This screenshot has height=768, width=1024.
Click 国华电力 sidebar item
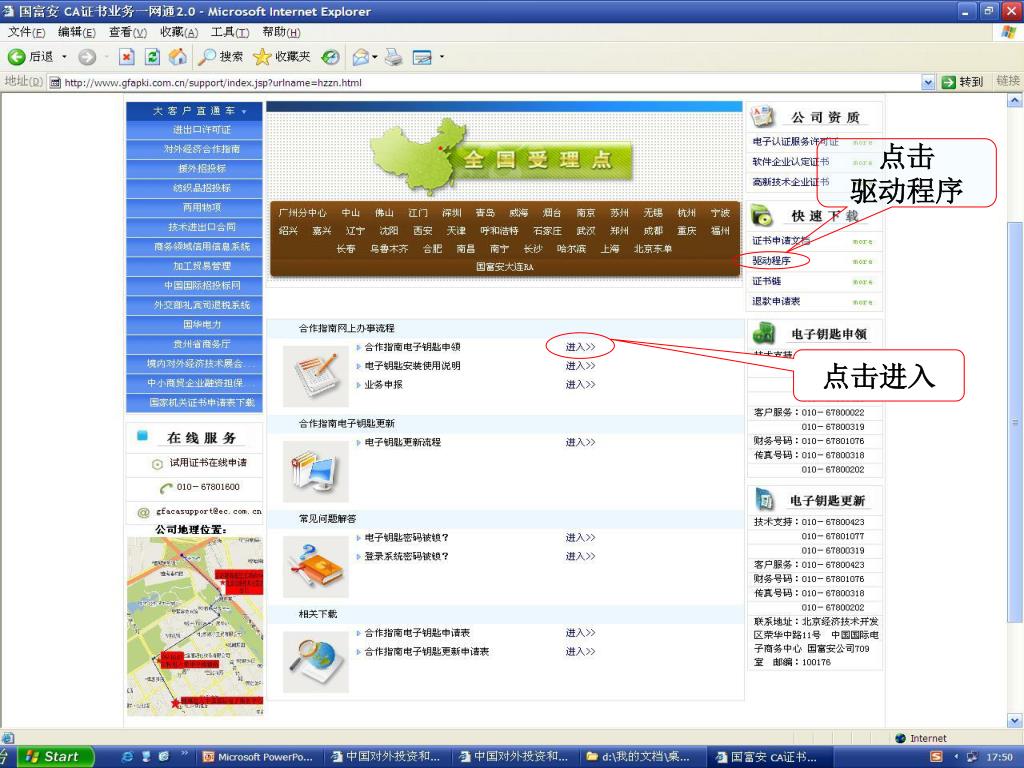201,325
